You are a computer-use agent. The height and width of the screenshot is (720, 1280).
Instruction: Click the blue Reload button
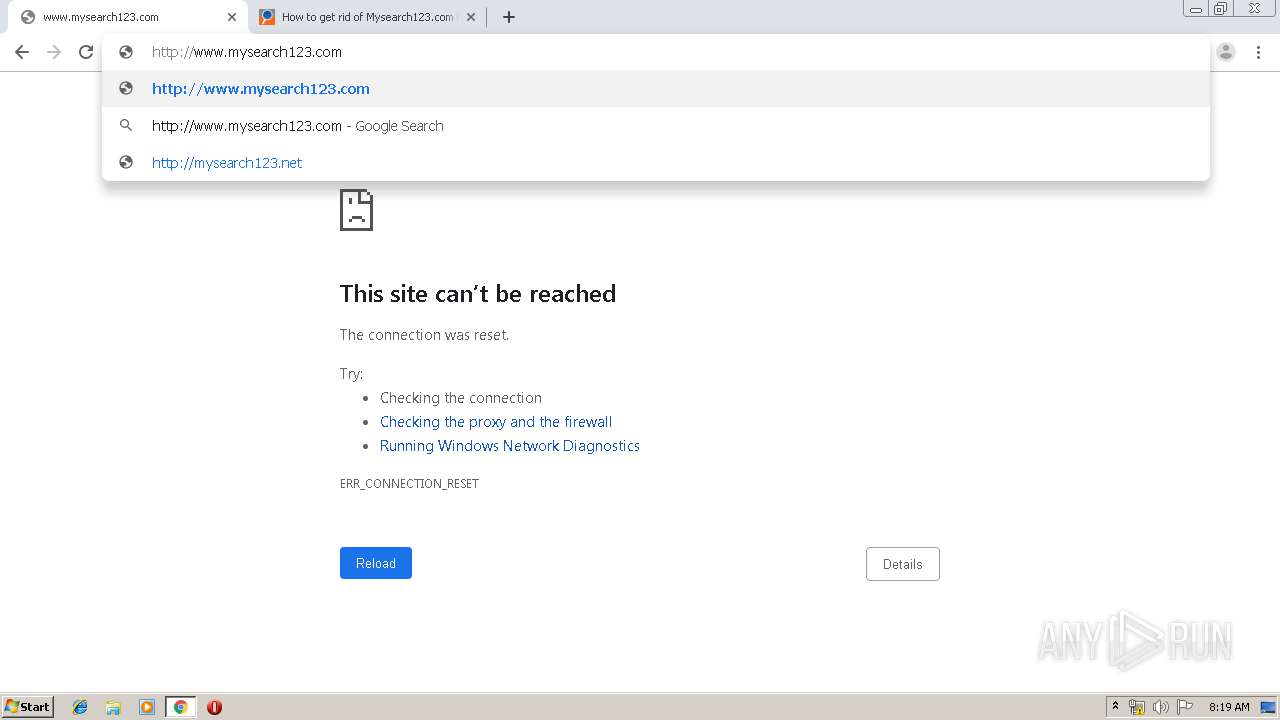(376, 563)
